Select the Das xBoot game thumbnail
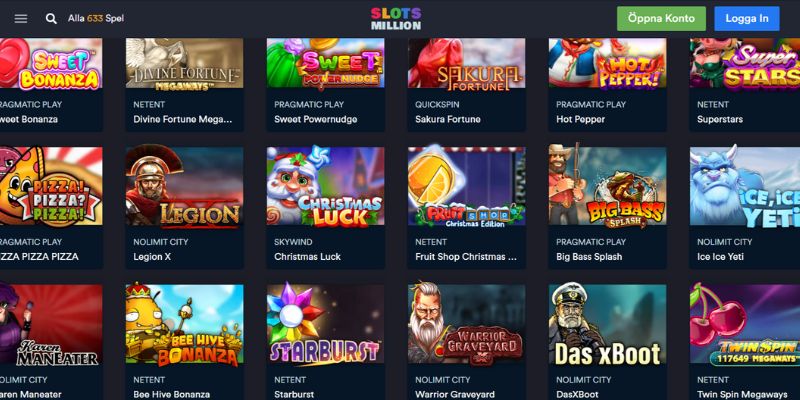The width and height of the screenshot is (800, 400). (608, 324)
